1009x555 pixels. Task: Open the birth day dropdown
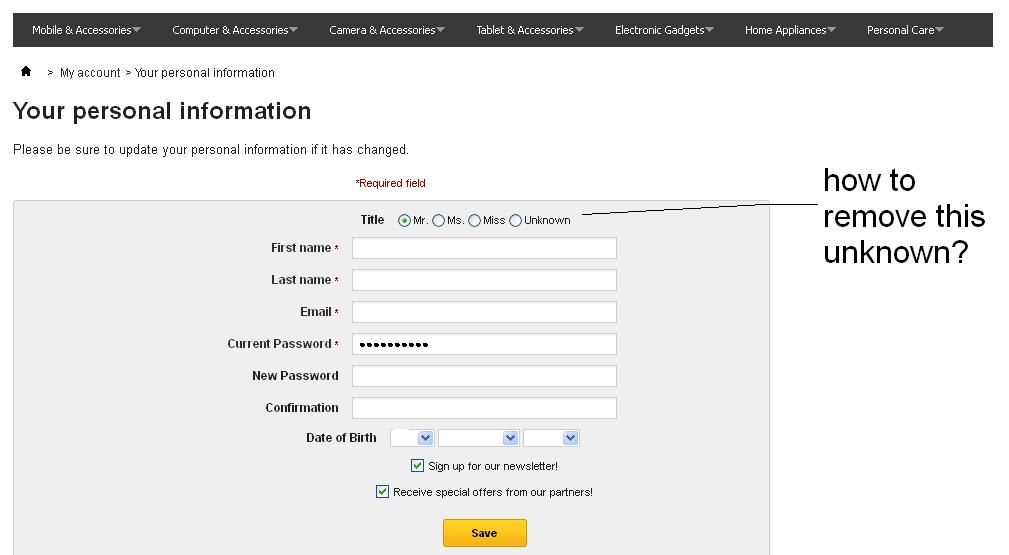(x=412, y=438)
